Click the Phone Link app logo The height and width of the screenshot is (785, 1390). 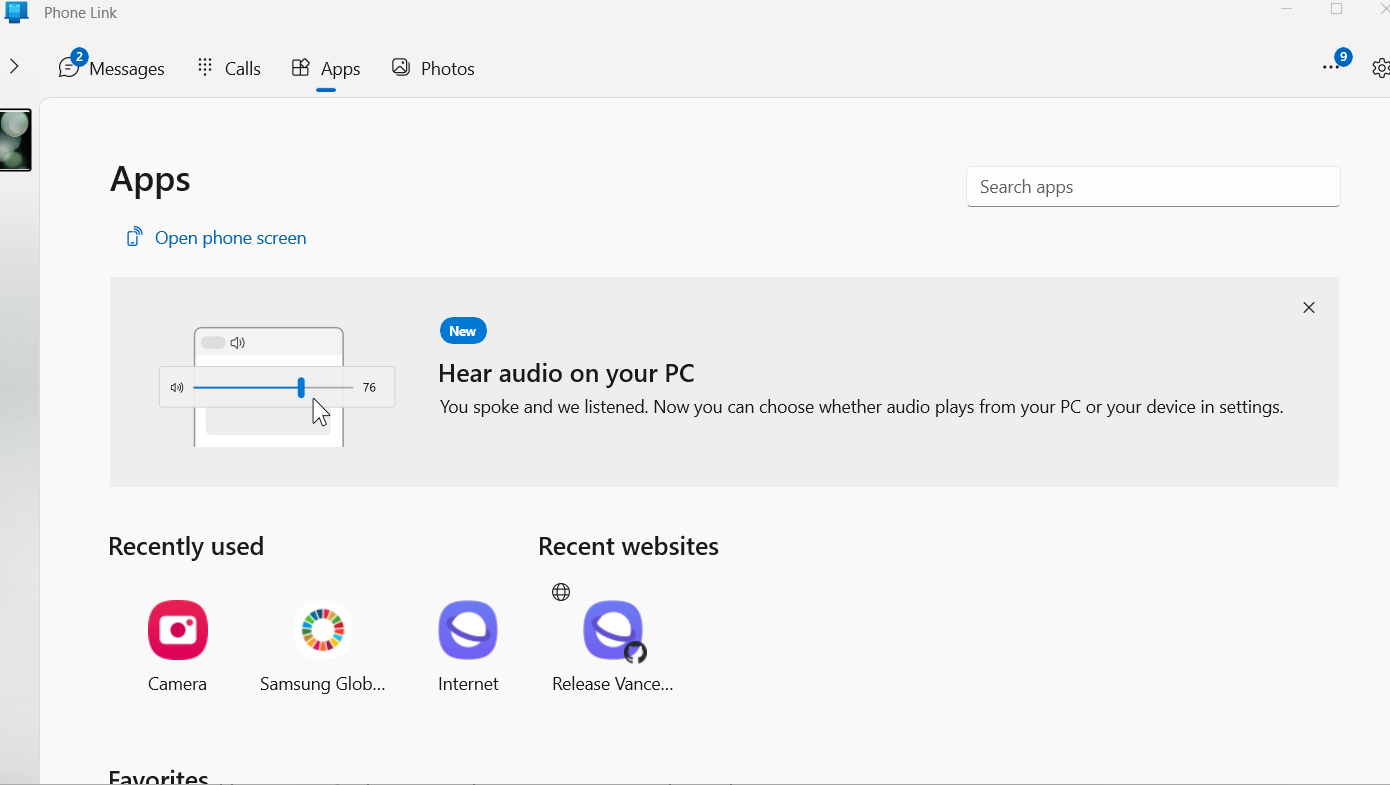(17, 12)
